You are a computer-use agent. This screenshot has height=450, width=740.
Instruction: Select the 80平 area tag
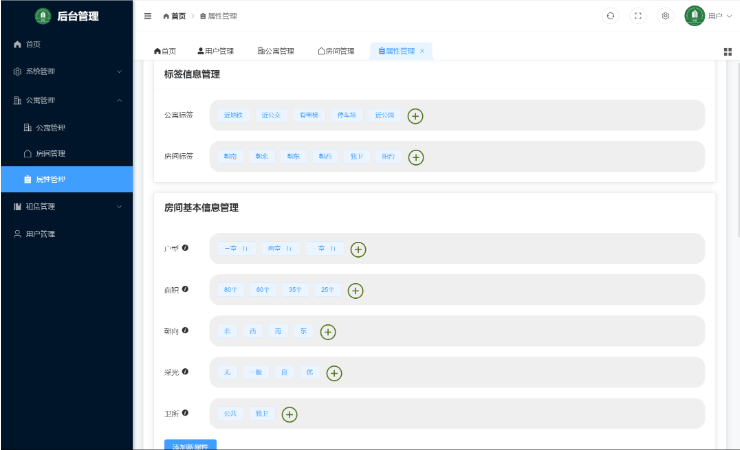tap(231, 290)
